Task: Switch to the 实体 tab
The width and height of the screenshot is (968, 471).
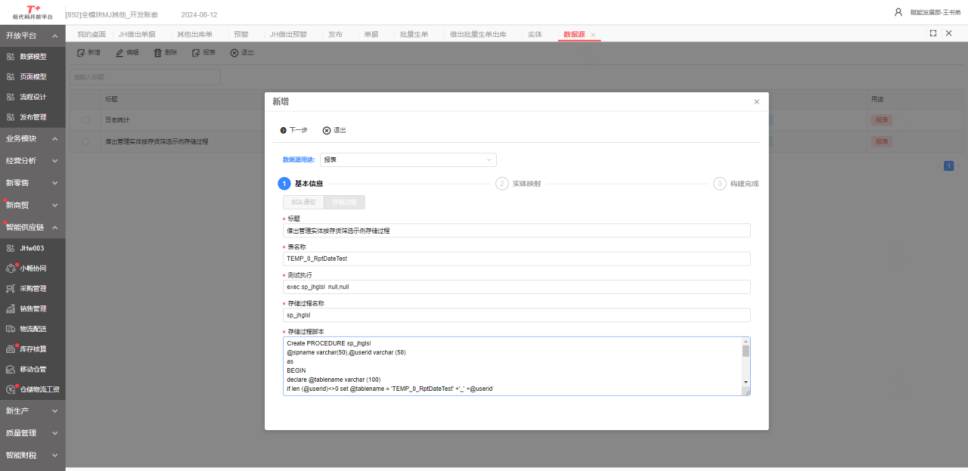Action: (535, 34)
